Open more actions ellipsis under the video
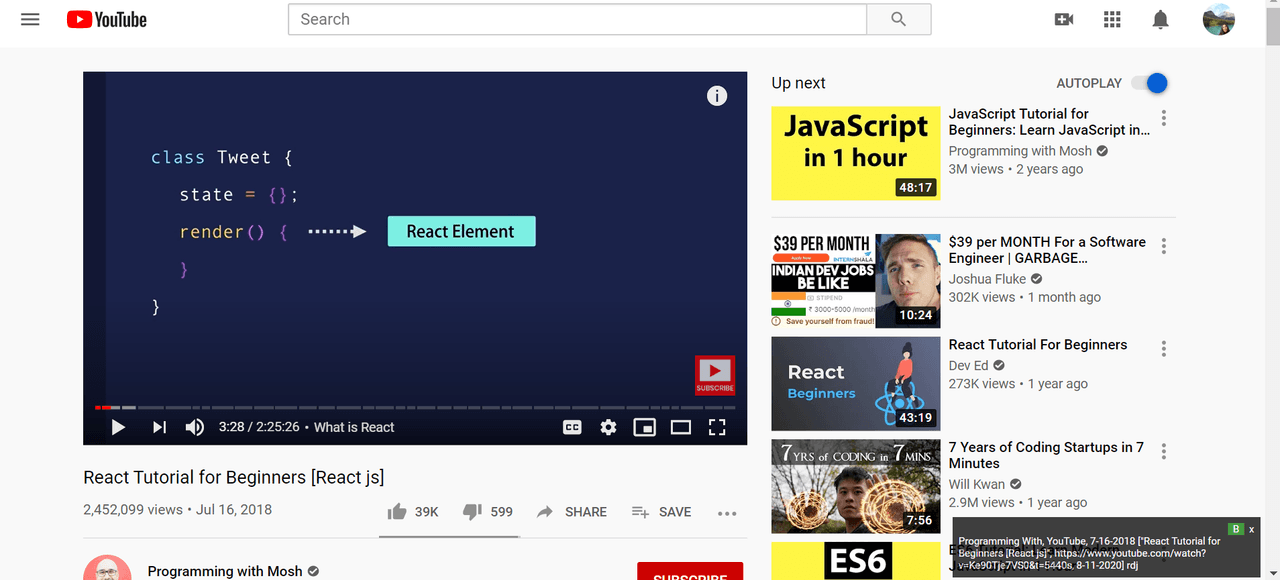1280x580 pixels. click(727, 513)
